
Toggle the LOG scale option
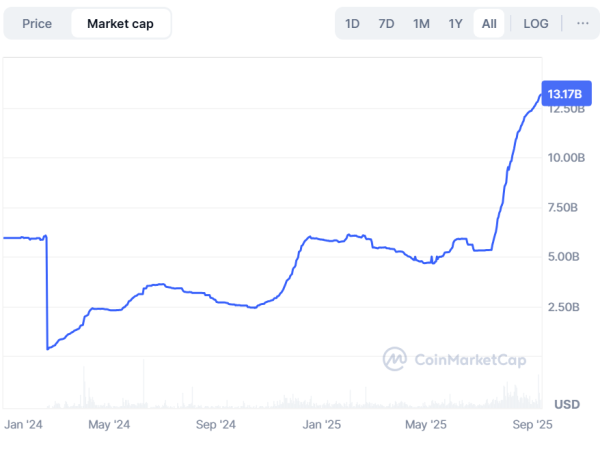[x=536, y=23]
